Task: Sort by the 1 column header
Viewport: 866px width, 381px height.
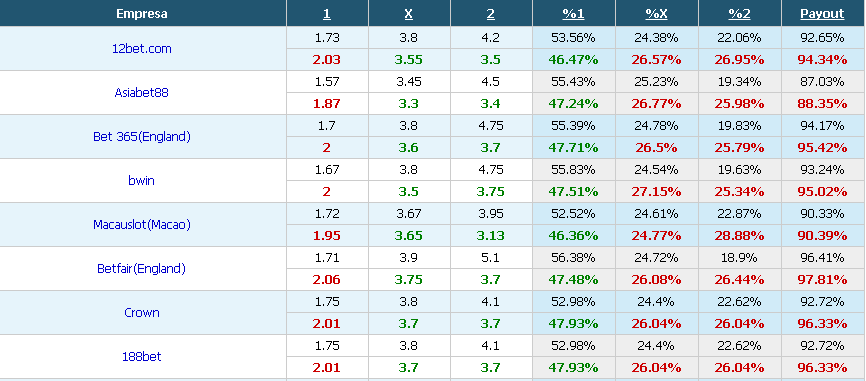Action: tap(327, 14)
